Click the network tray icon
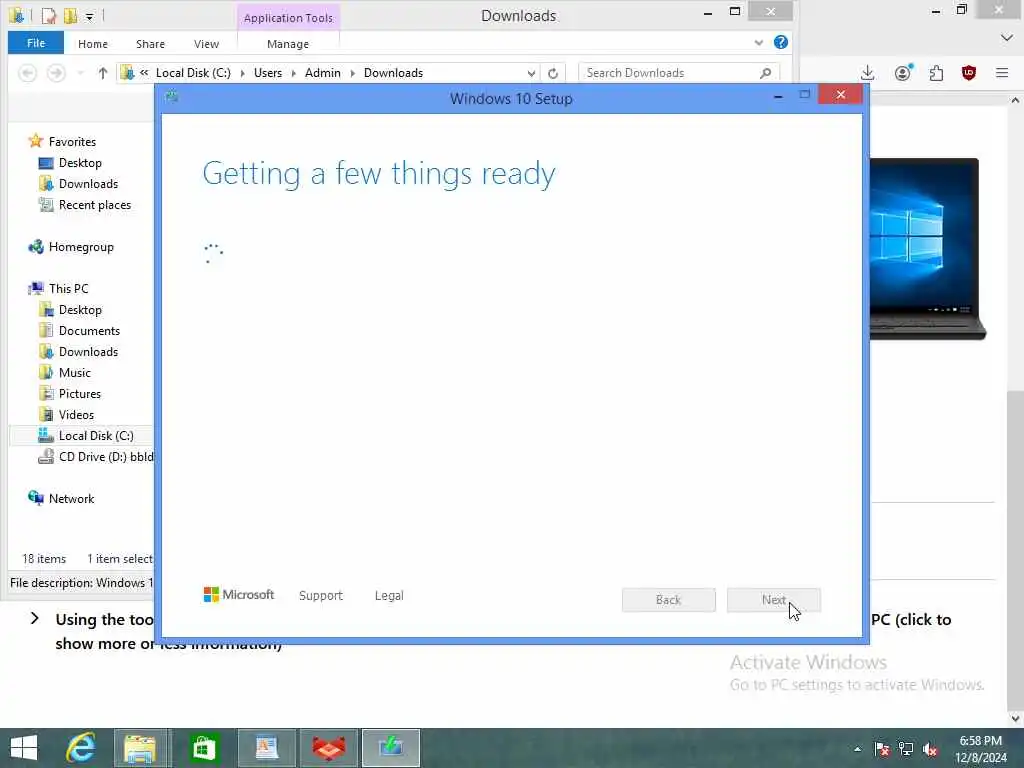This screenshot has width=1024, height=768. 906,750
